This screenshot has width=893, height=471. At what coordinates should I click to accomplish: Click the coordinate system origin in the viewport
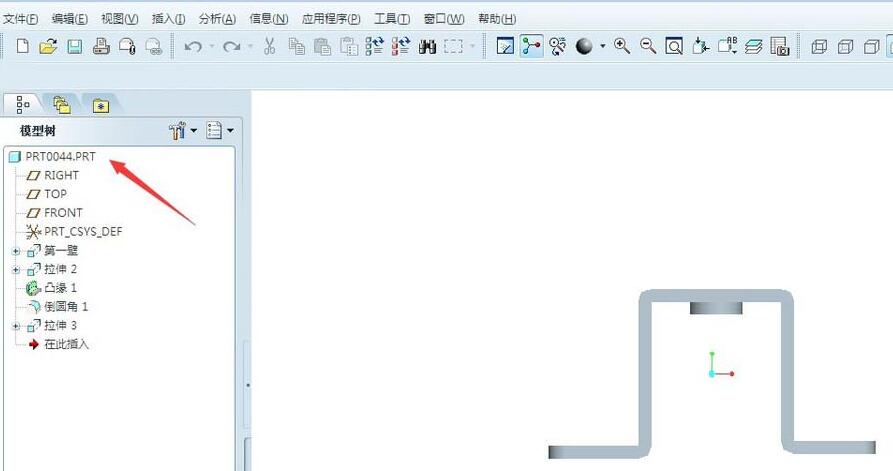(x=712, y=374)
